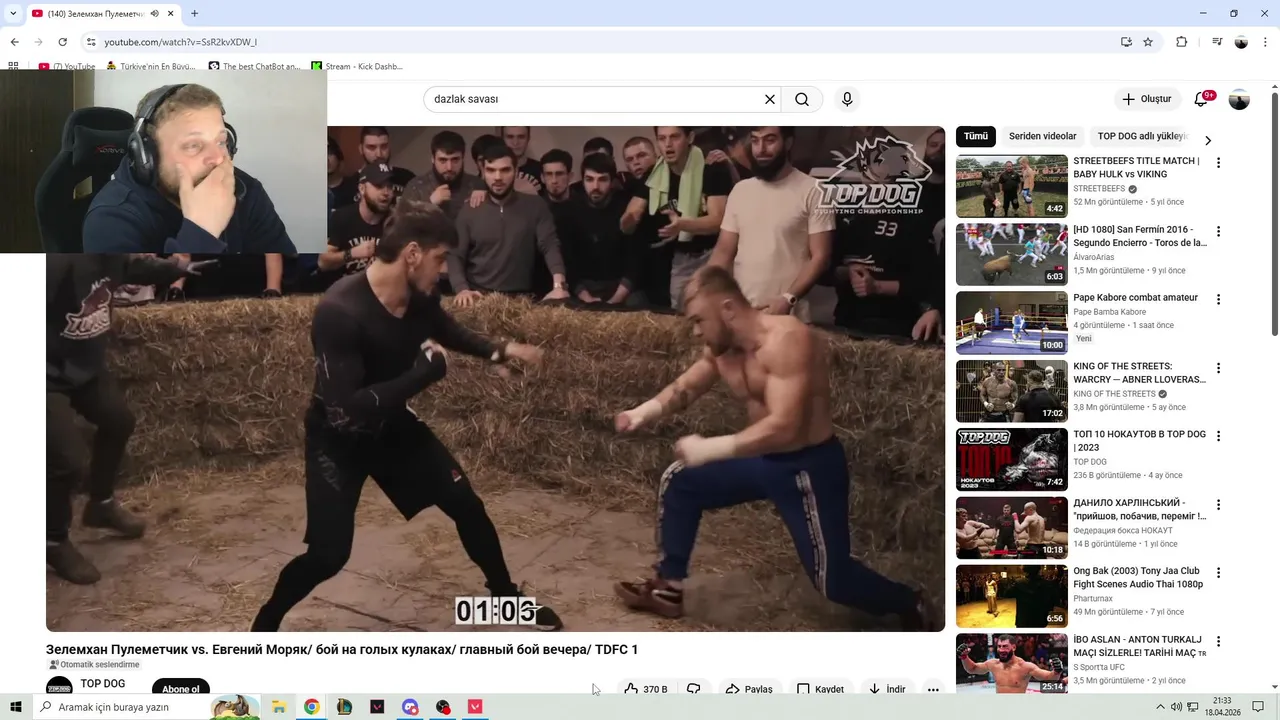
Task: Open ТОП 10 НОКАУТОВ В TOP DOG title
Action: 1139,441
